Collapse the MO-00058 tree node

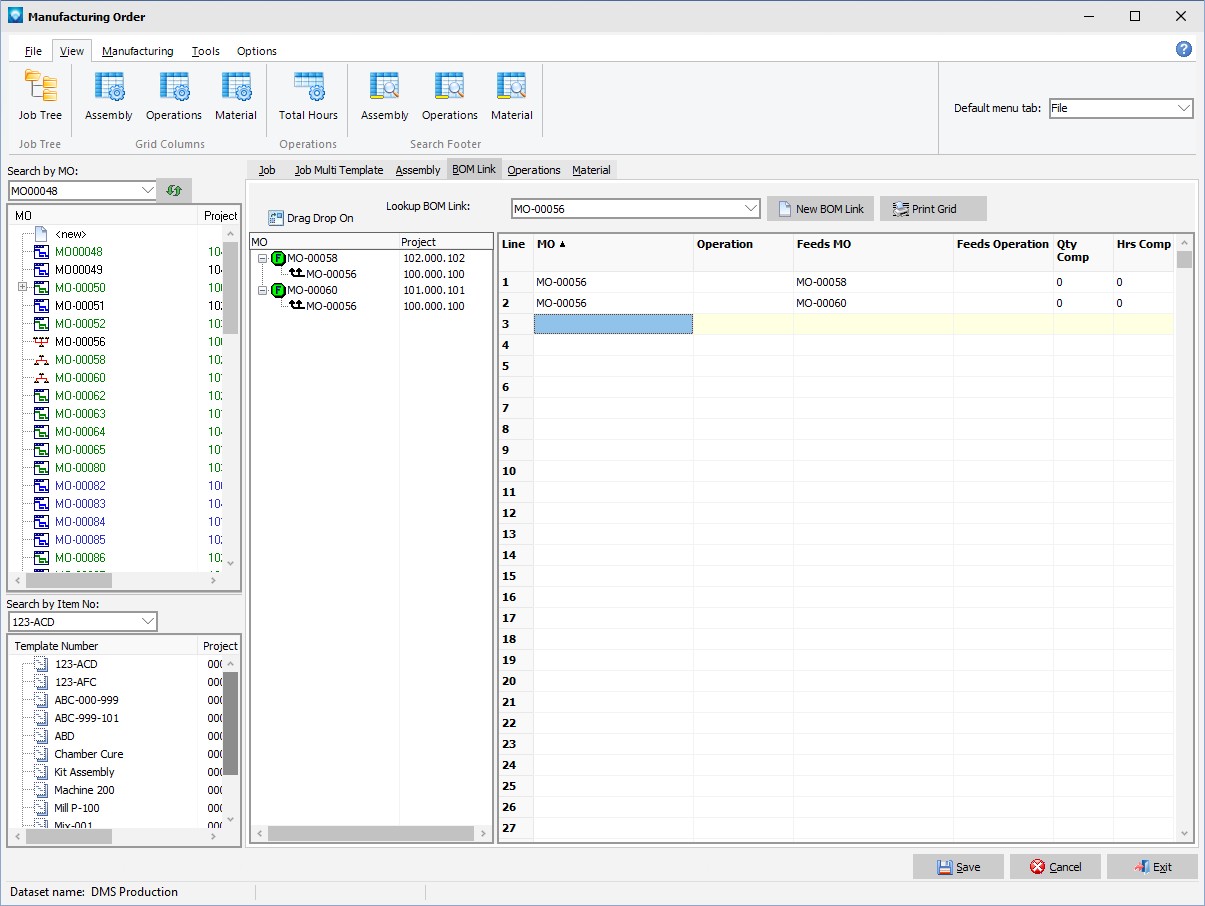pyautogui.click(x=262, y=259)
